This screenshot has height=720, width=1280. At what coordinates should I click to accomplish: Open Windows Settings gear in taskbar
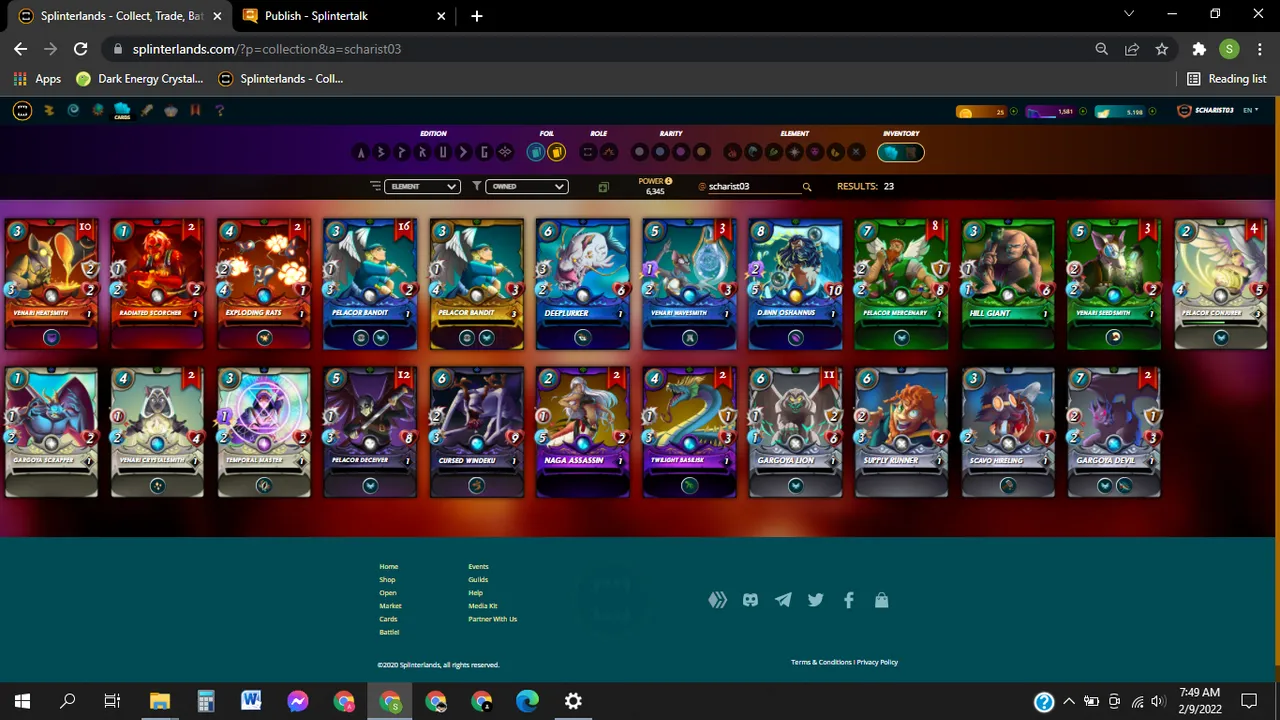click(573, 701)
